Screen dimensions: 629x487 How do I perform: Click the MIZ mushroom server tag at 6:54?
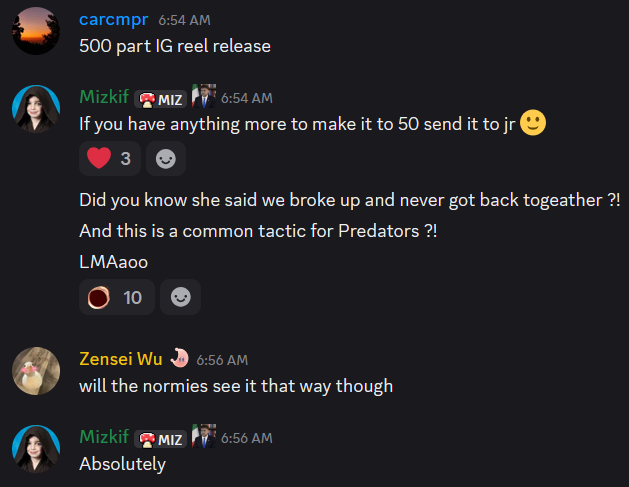(161, 99)
